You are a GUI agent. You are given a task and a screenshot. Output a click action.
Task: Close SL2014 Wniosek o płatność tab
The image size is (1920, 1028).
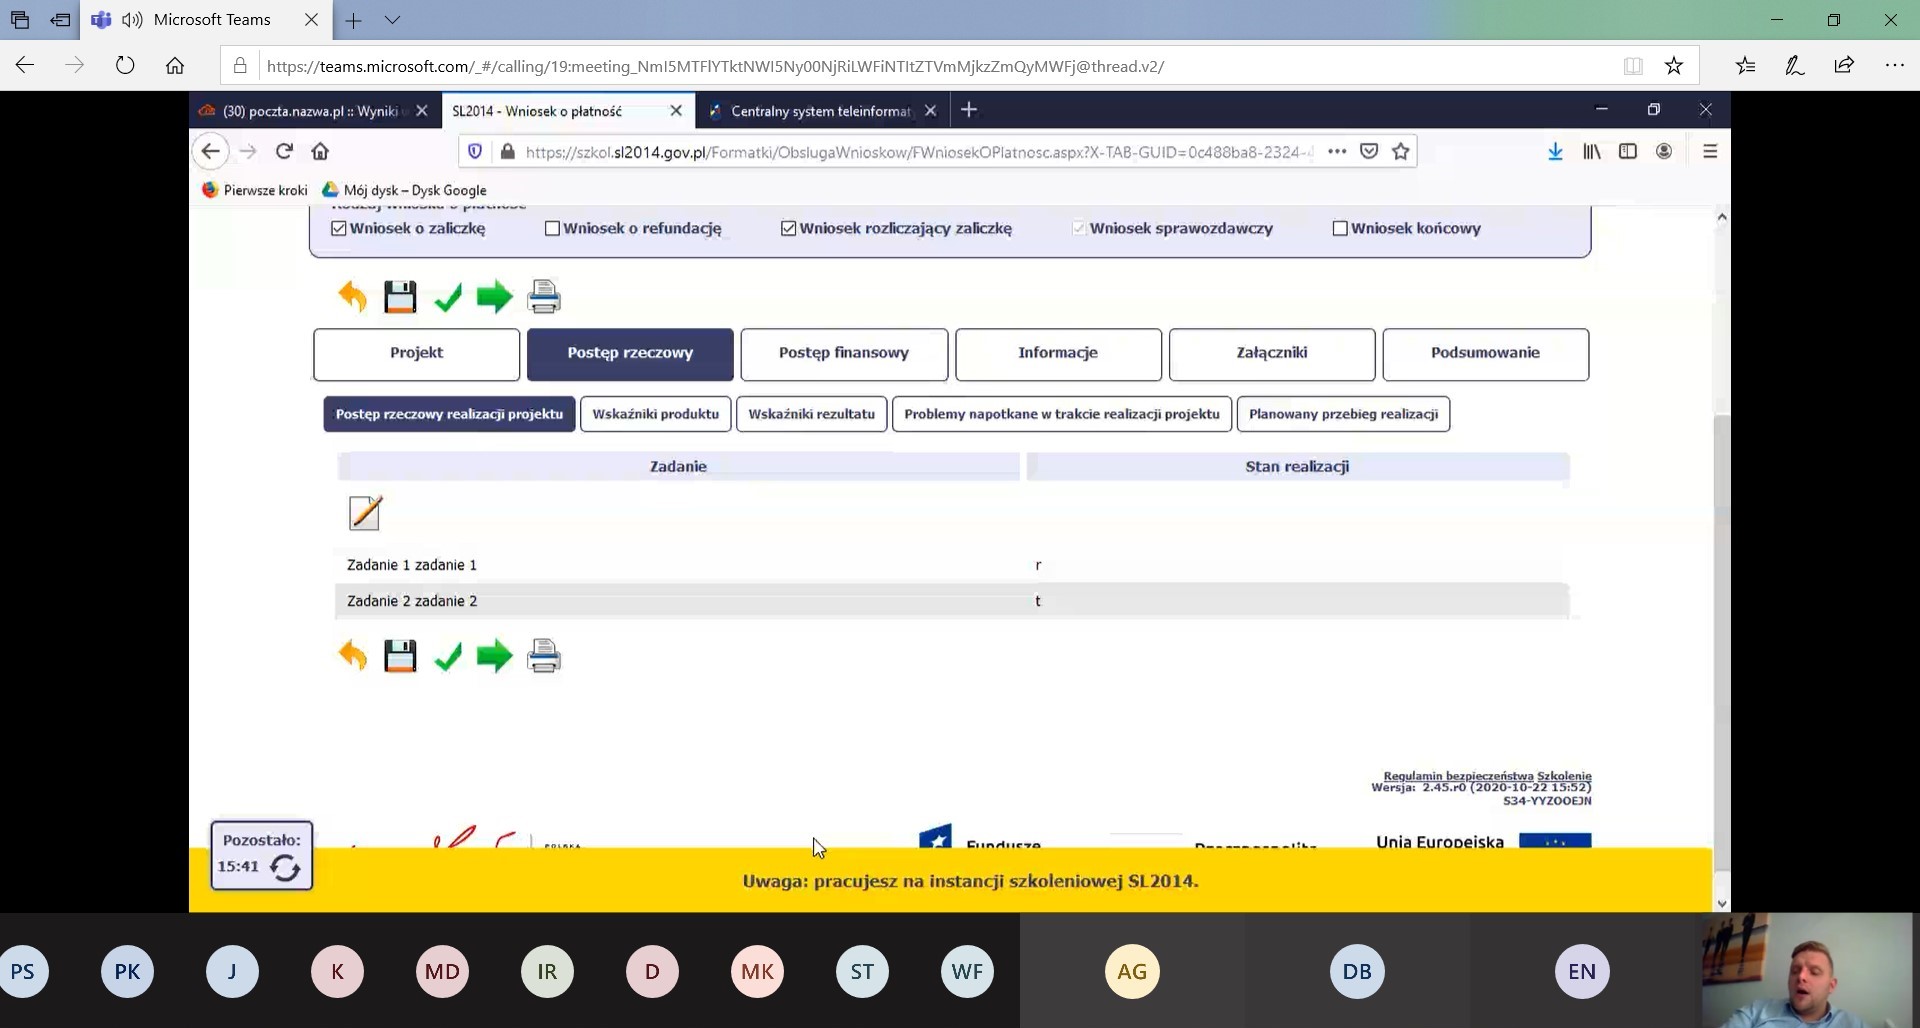(x=676, y=111)
